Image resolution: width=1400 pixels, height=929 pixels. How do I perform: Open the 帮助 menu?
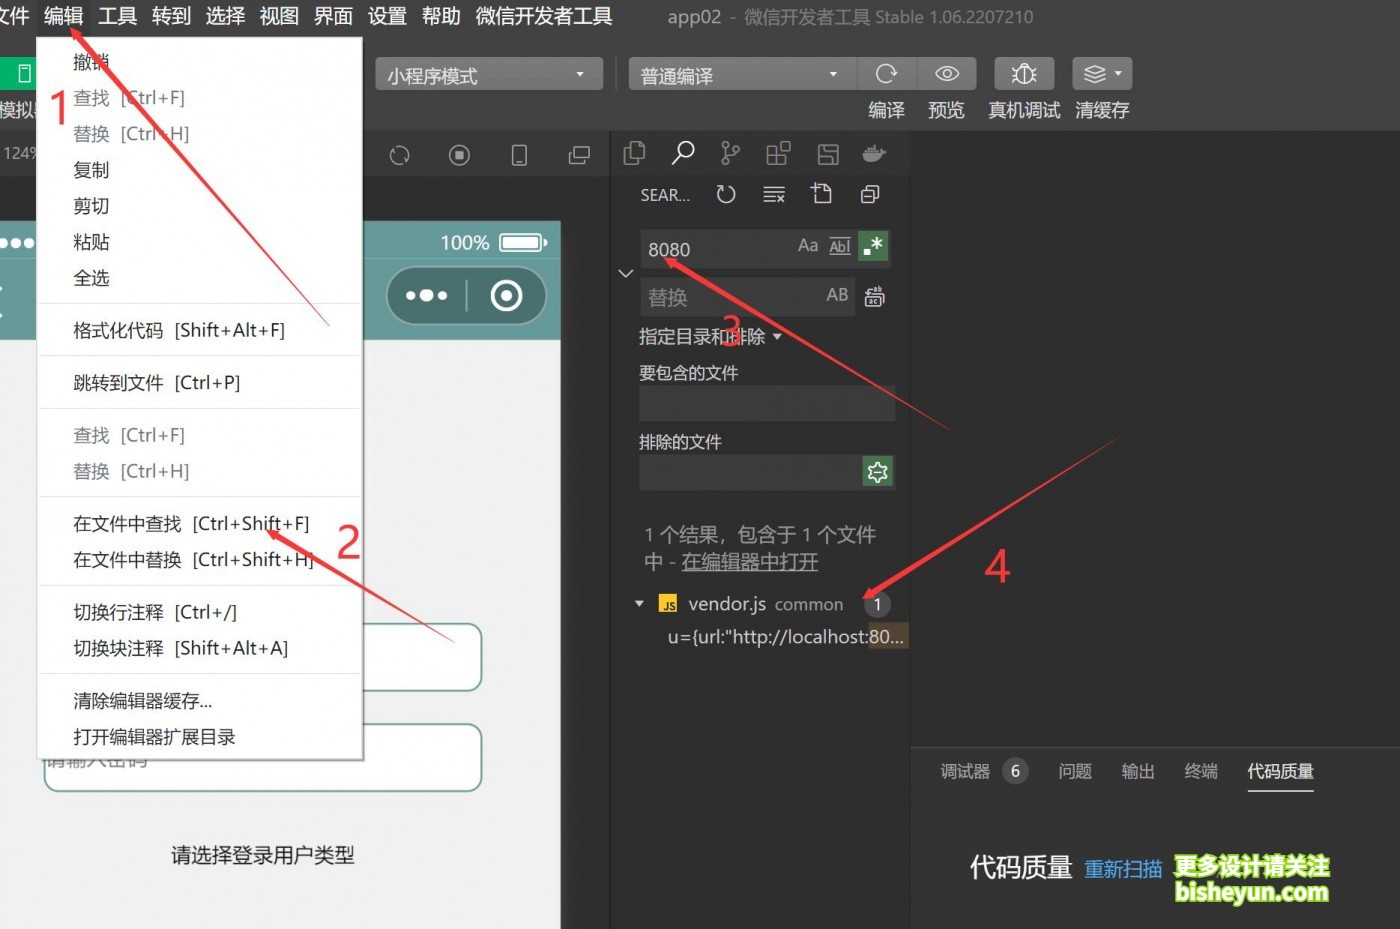pos(441,16)
